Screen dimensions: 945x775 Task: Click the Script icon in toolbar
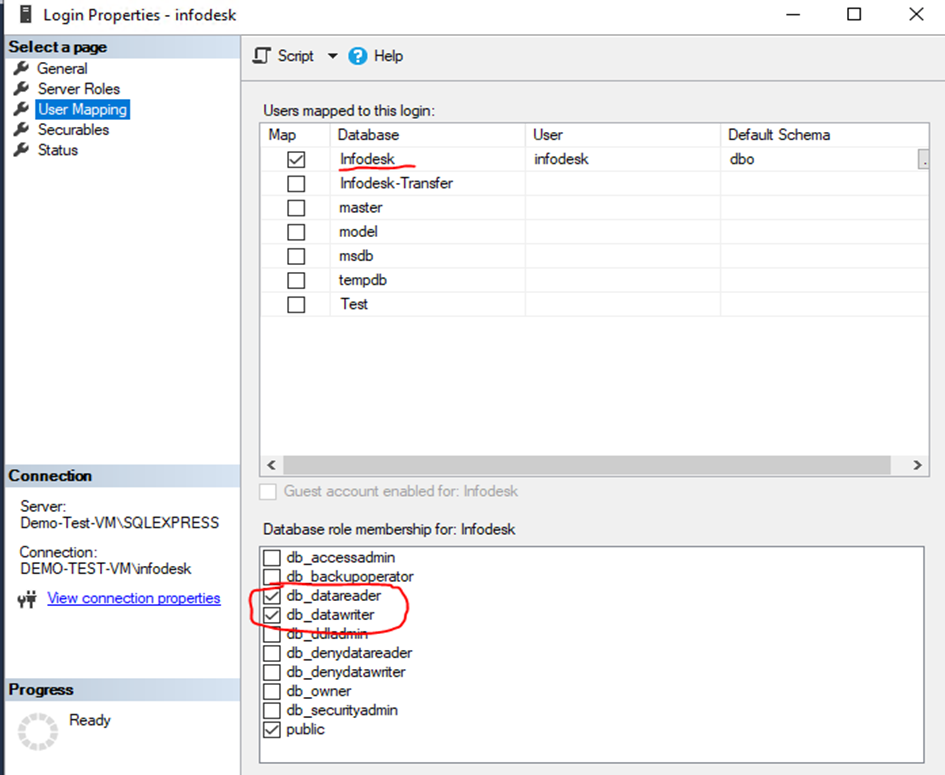click(262, 56)
